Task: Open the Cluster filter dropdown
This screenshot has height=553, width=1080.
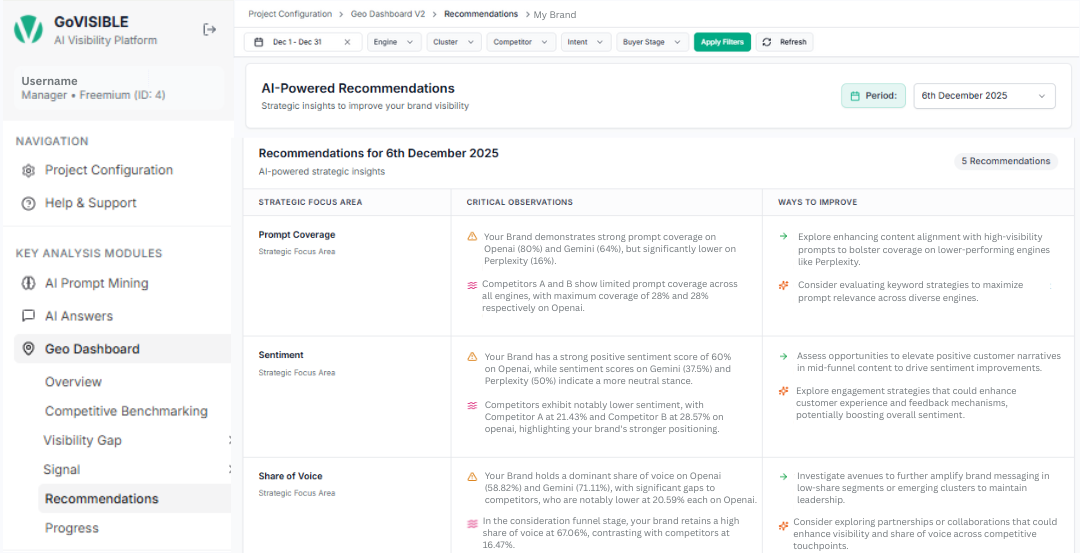Action: (x=454, y=42)
